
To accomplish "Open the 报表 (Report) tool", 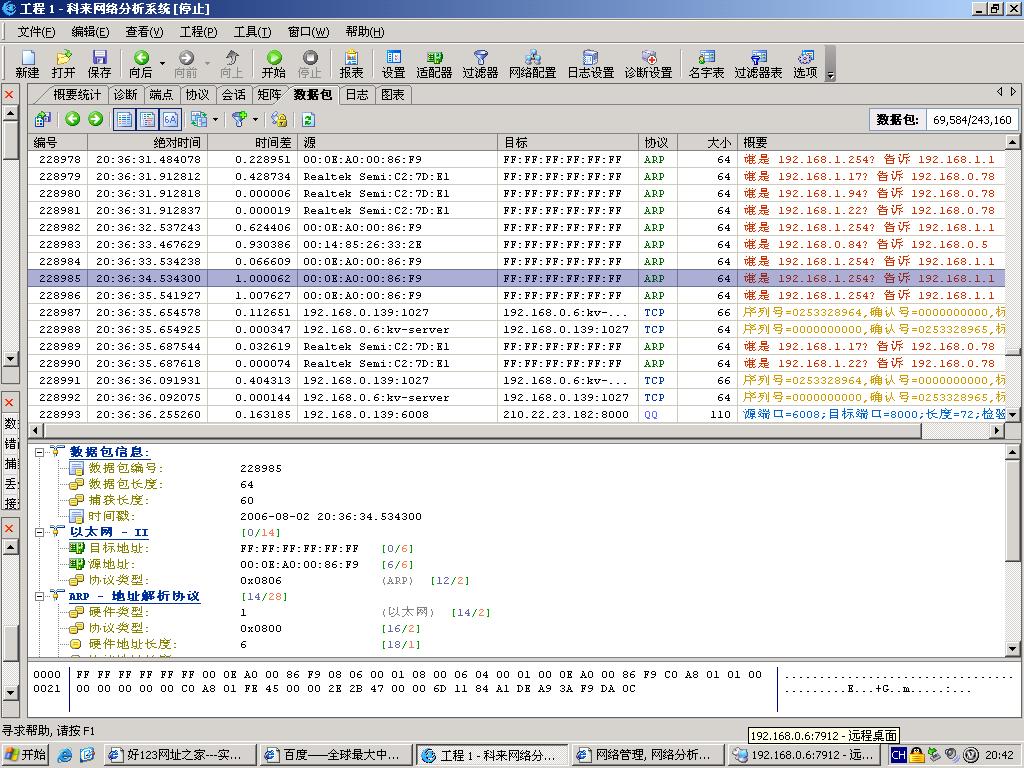I will click(351, 64).
